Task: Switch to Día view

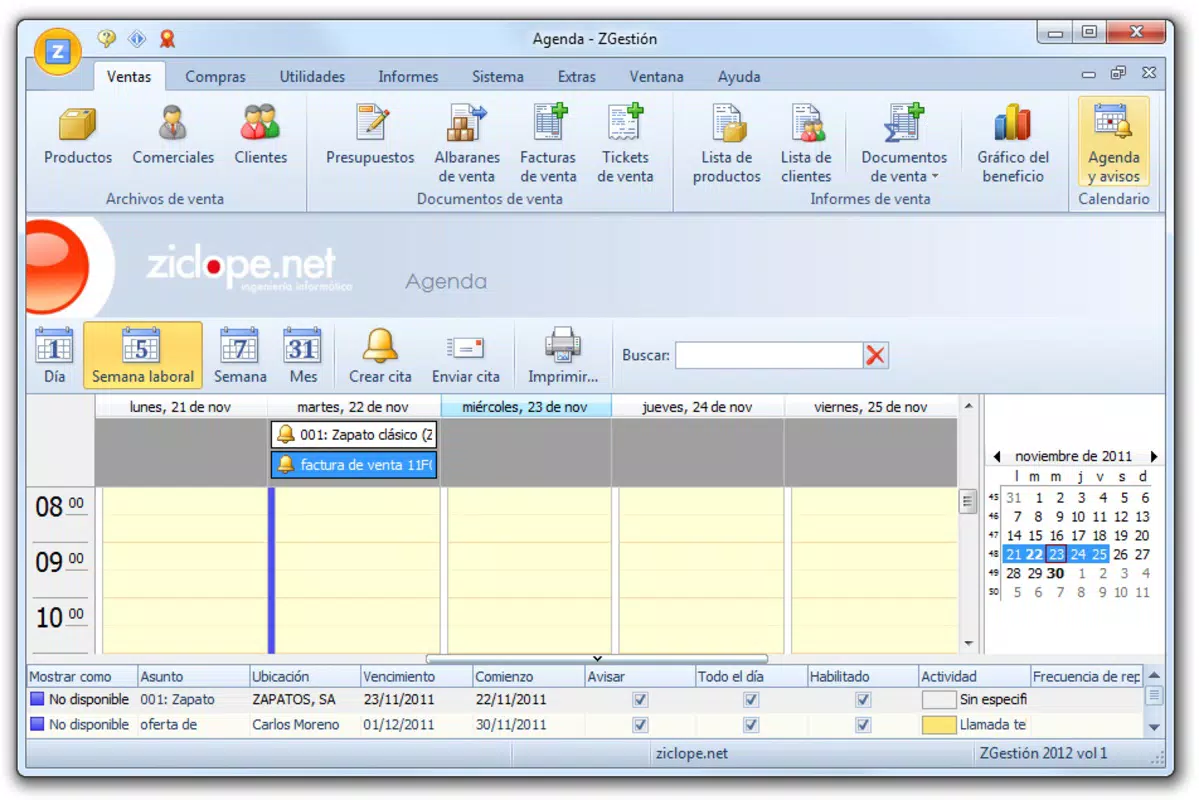Action: (54, 355)
